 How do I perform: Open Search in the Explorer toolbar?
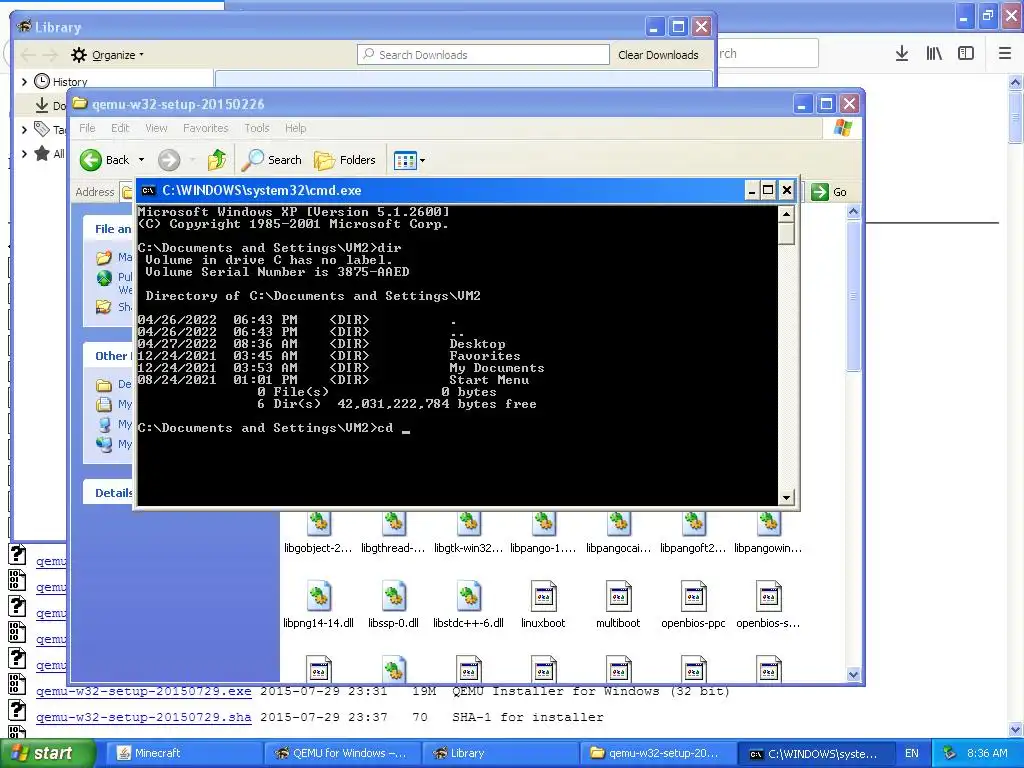point(271,160)
